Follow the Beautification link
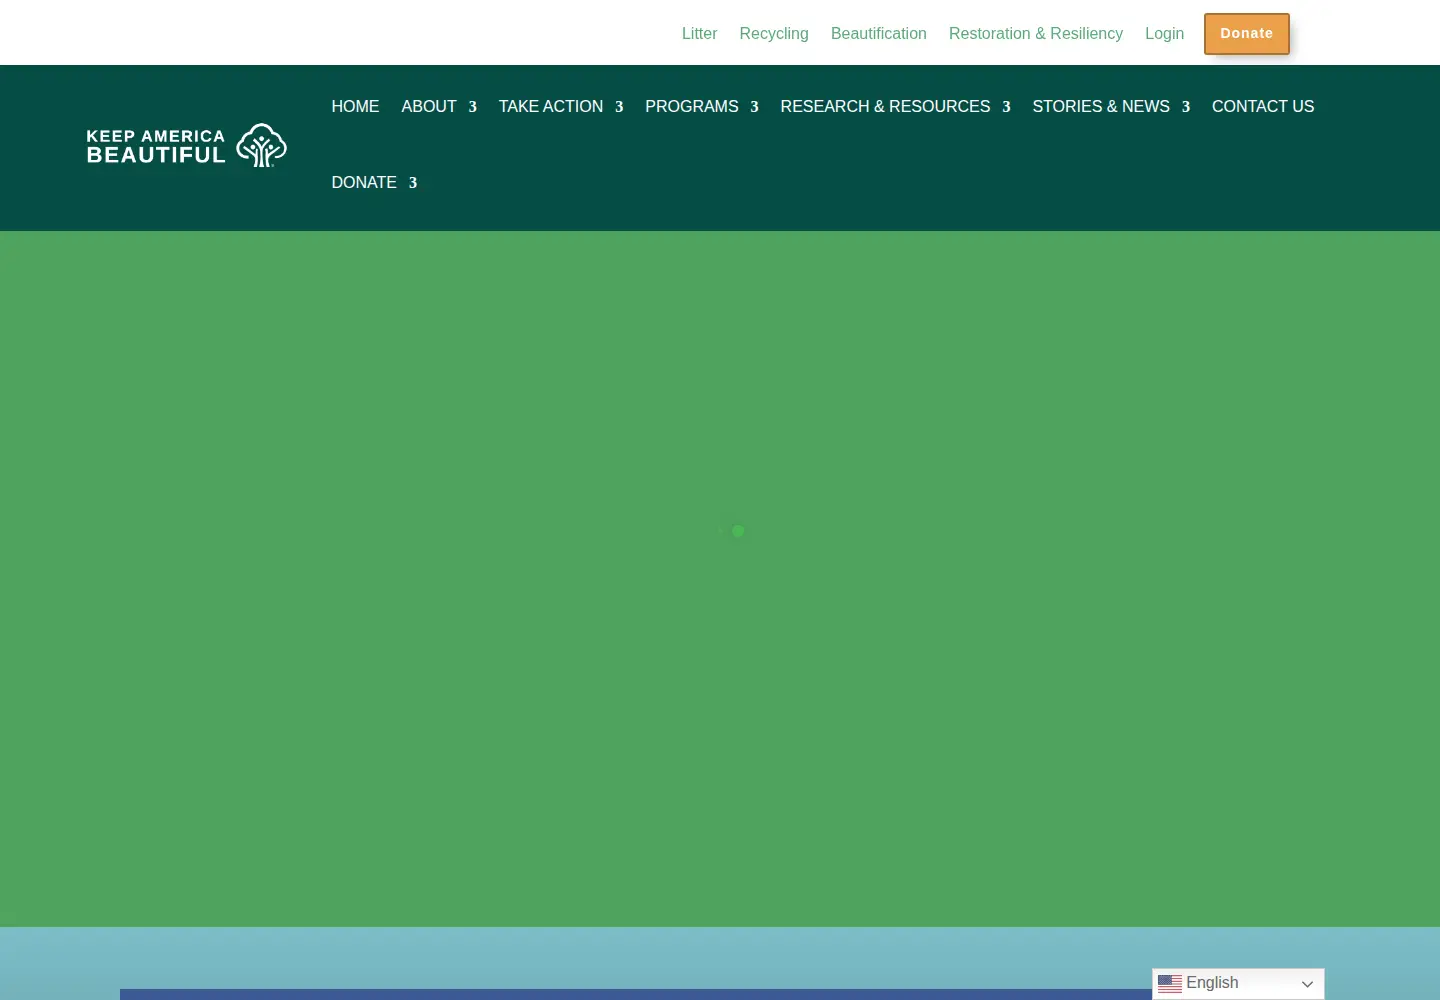1440x1000 pixels. tap(879, 33)
